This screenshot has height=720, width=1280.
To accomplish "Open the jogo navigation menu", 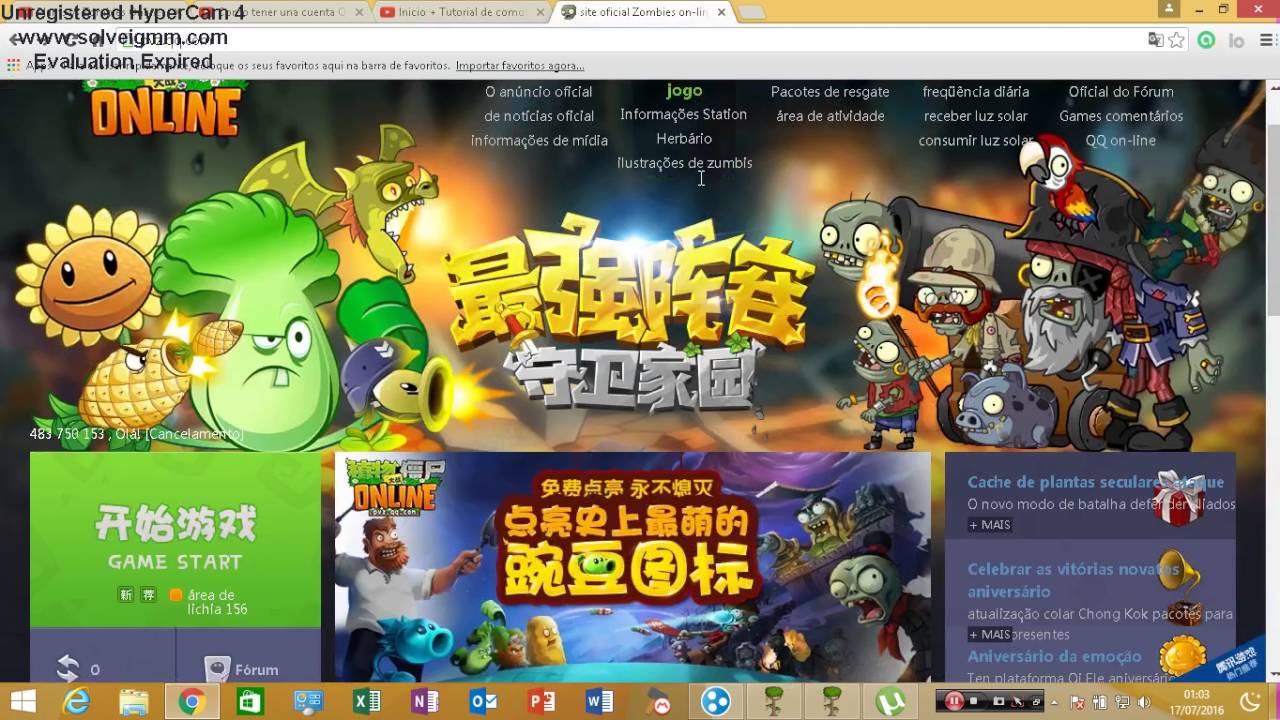I will click(x=684, y=91).
